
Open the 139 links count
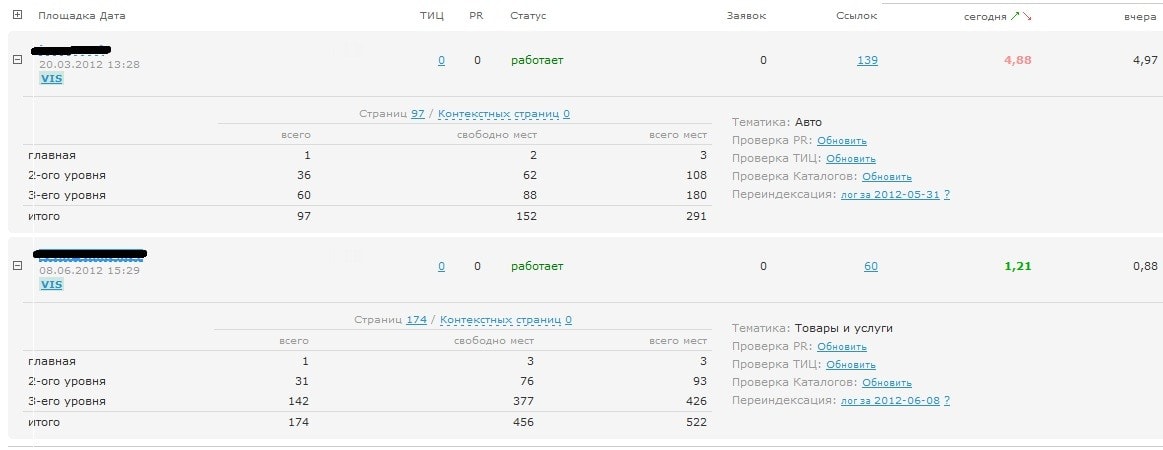(x=867, y=60)
